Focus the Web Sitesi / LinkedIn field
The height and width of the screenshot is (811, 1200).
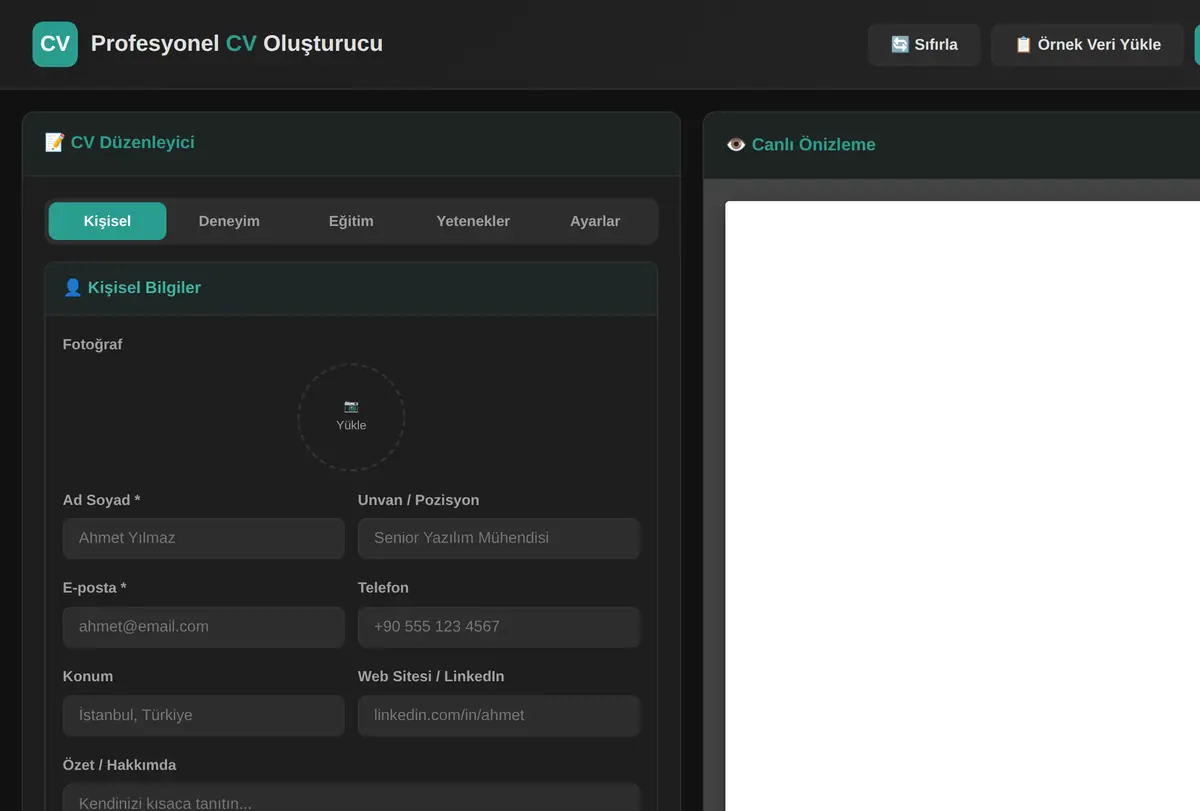(499, 716)
